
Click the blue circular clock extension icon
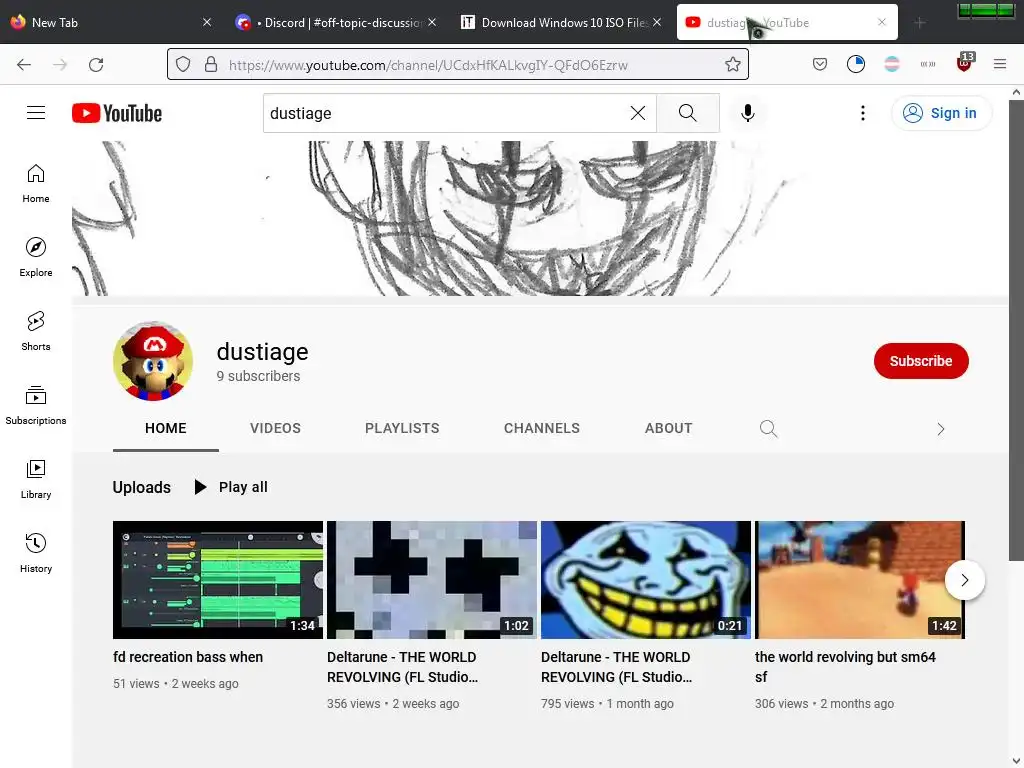856,64
